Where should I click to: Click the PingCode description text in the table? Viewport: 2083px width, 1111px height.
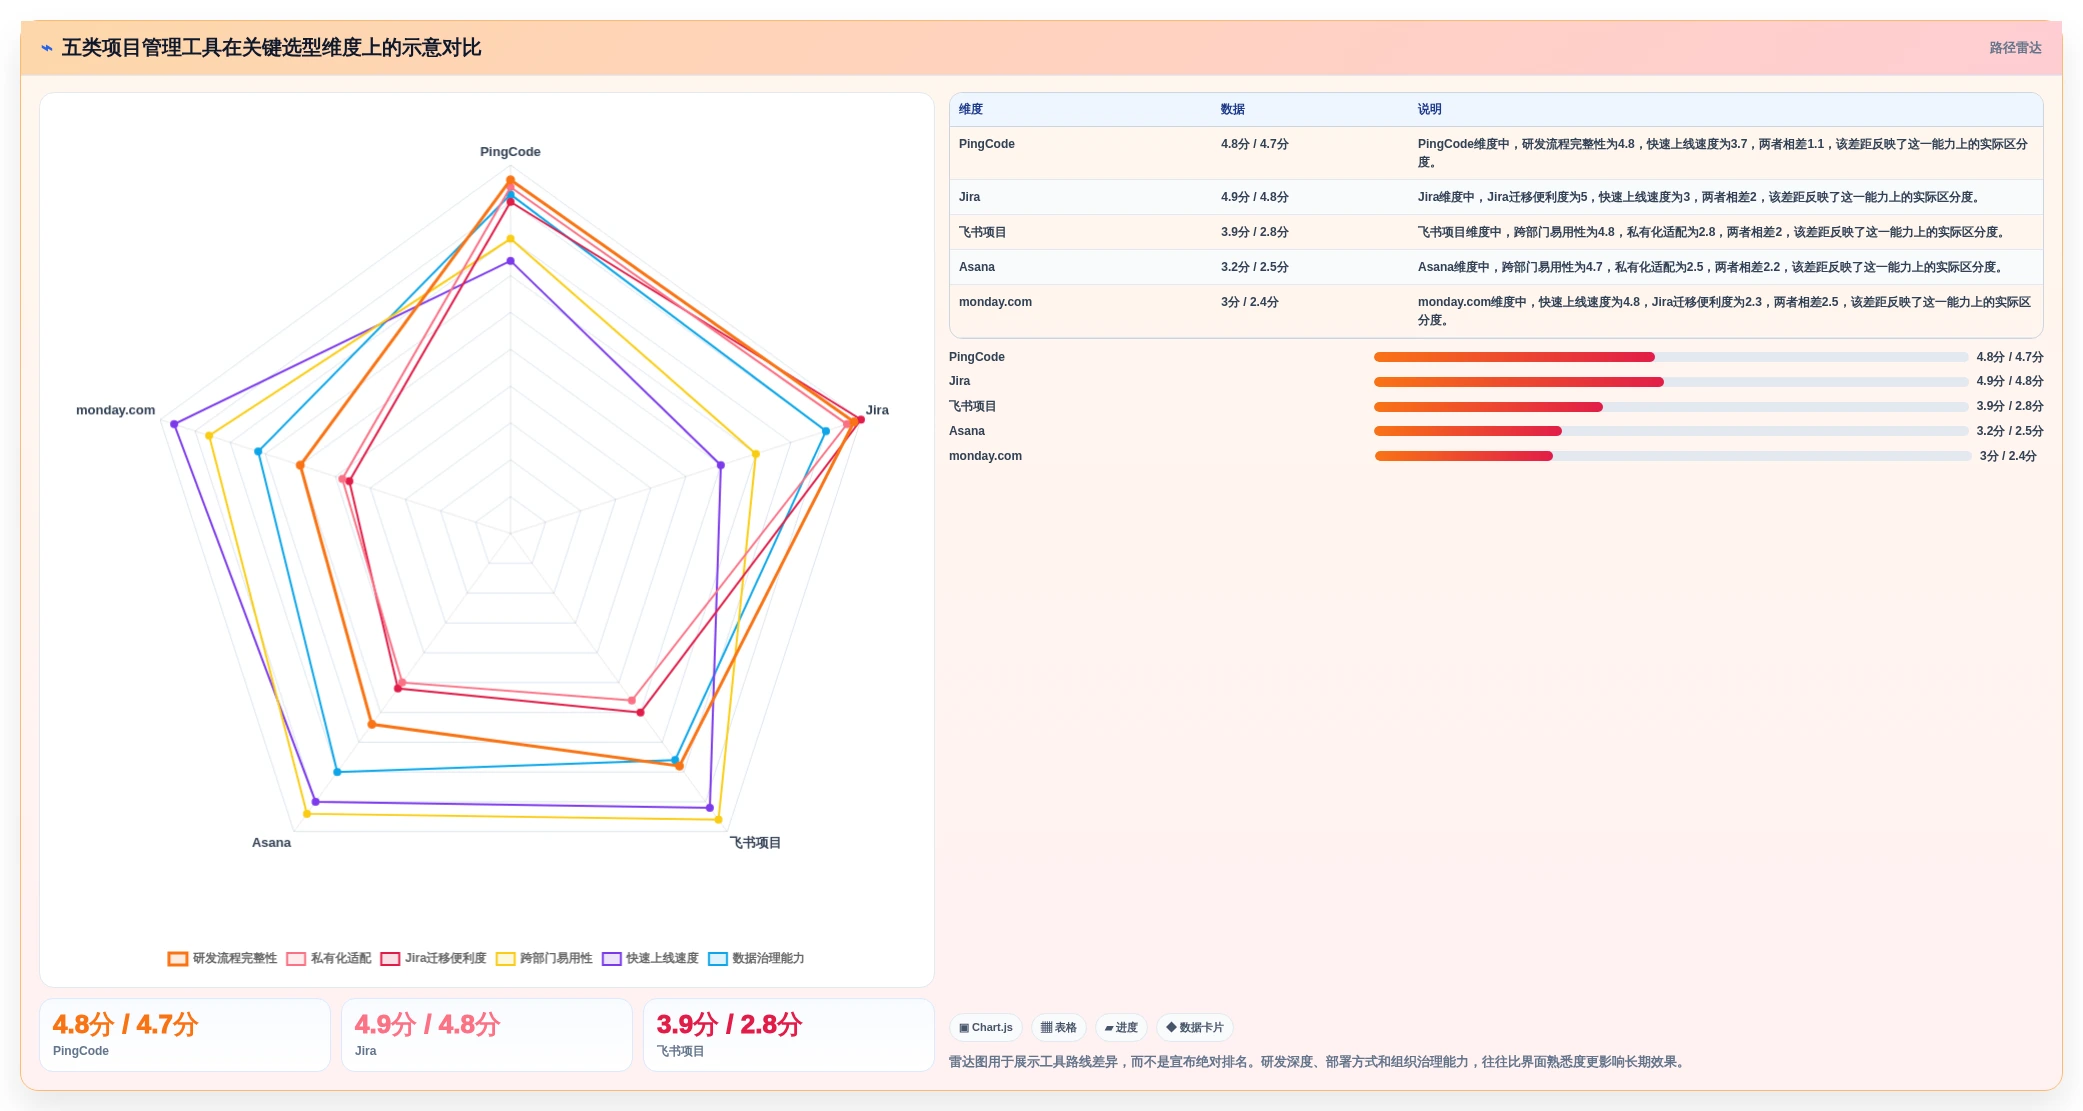coord(1723,153)
